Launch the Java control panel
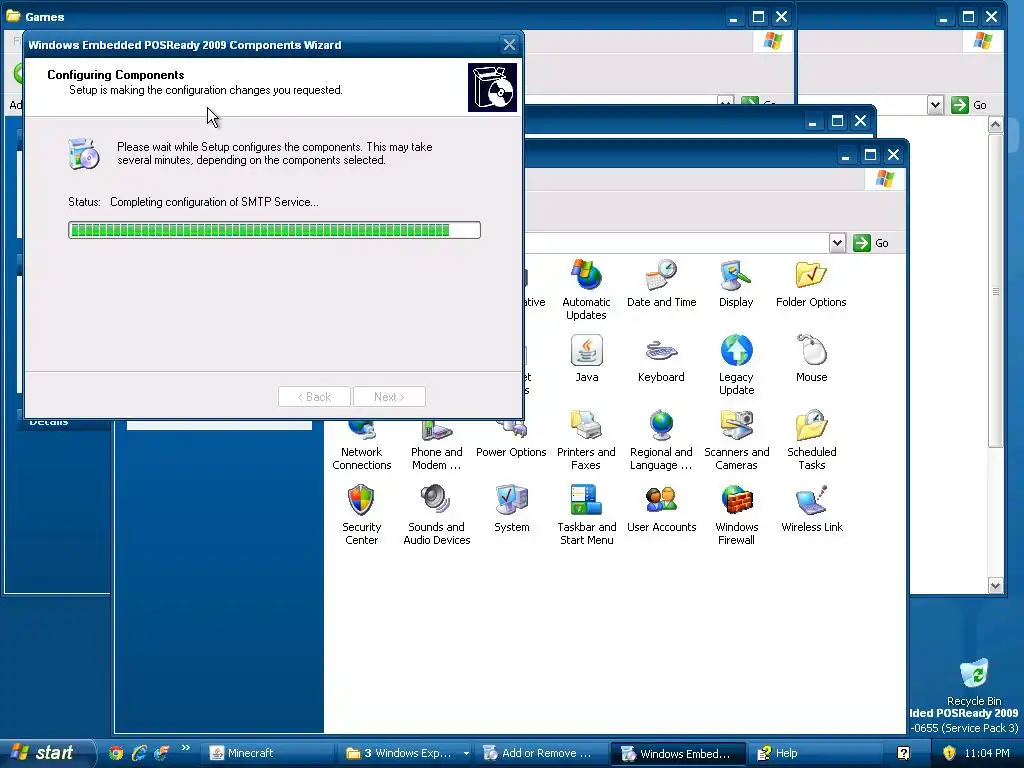 tap(586, 359)
